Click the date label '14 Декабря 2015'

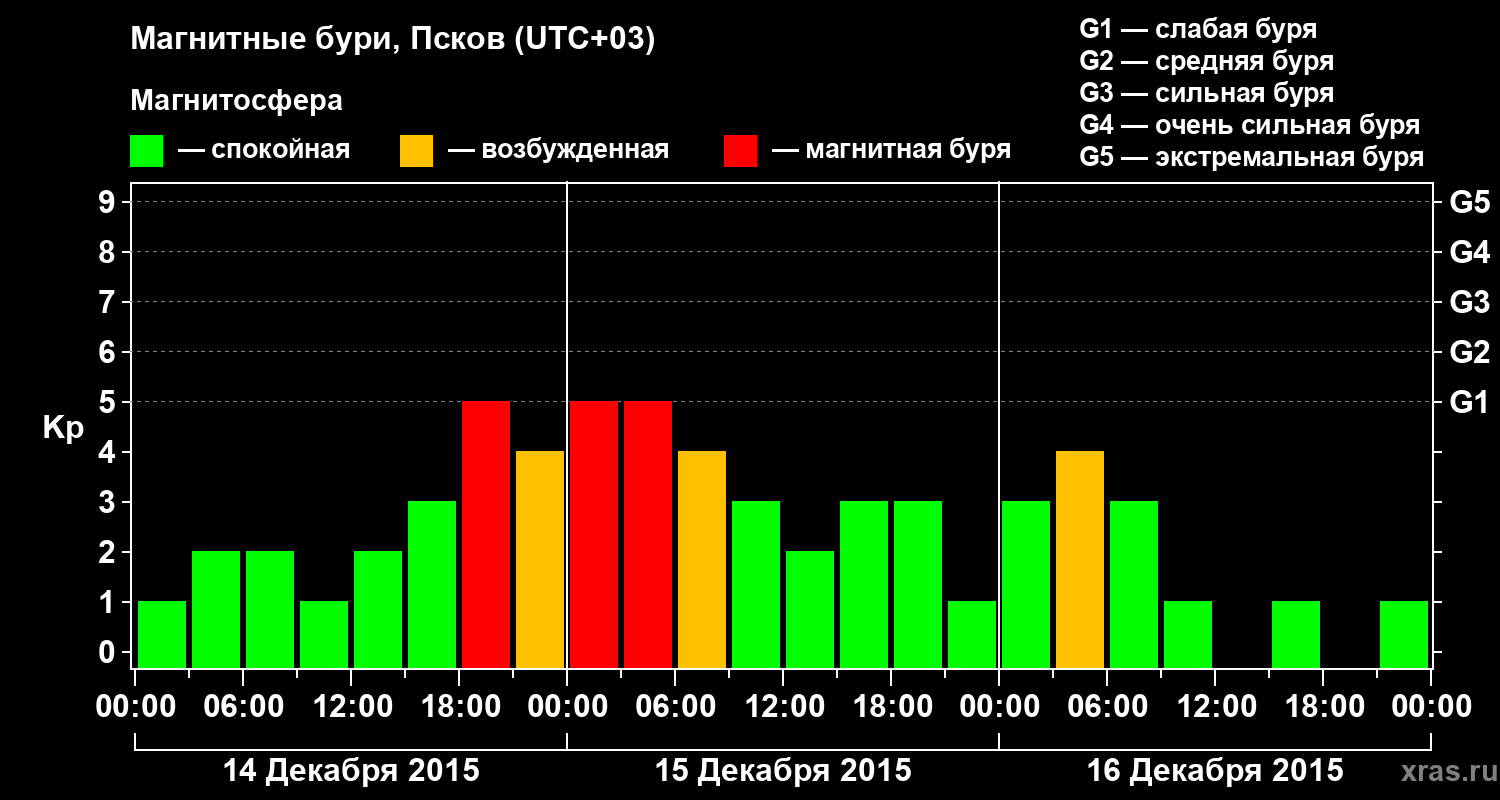[x=351, y=771]
